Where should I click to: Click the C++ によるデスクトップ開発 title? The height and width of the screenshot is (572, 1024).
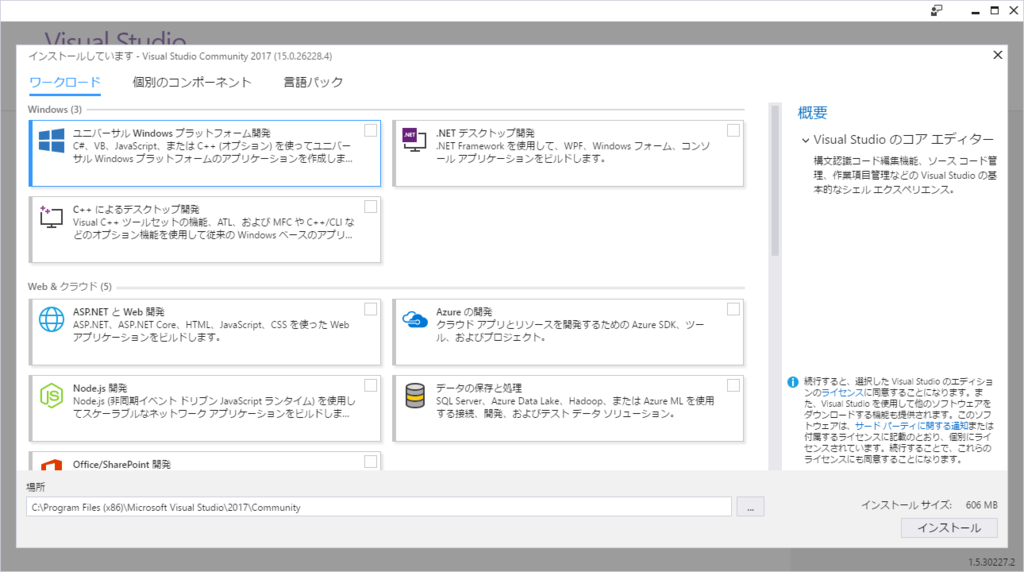click(136, 209)
